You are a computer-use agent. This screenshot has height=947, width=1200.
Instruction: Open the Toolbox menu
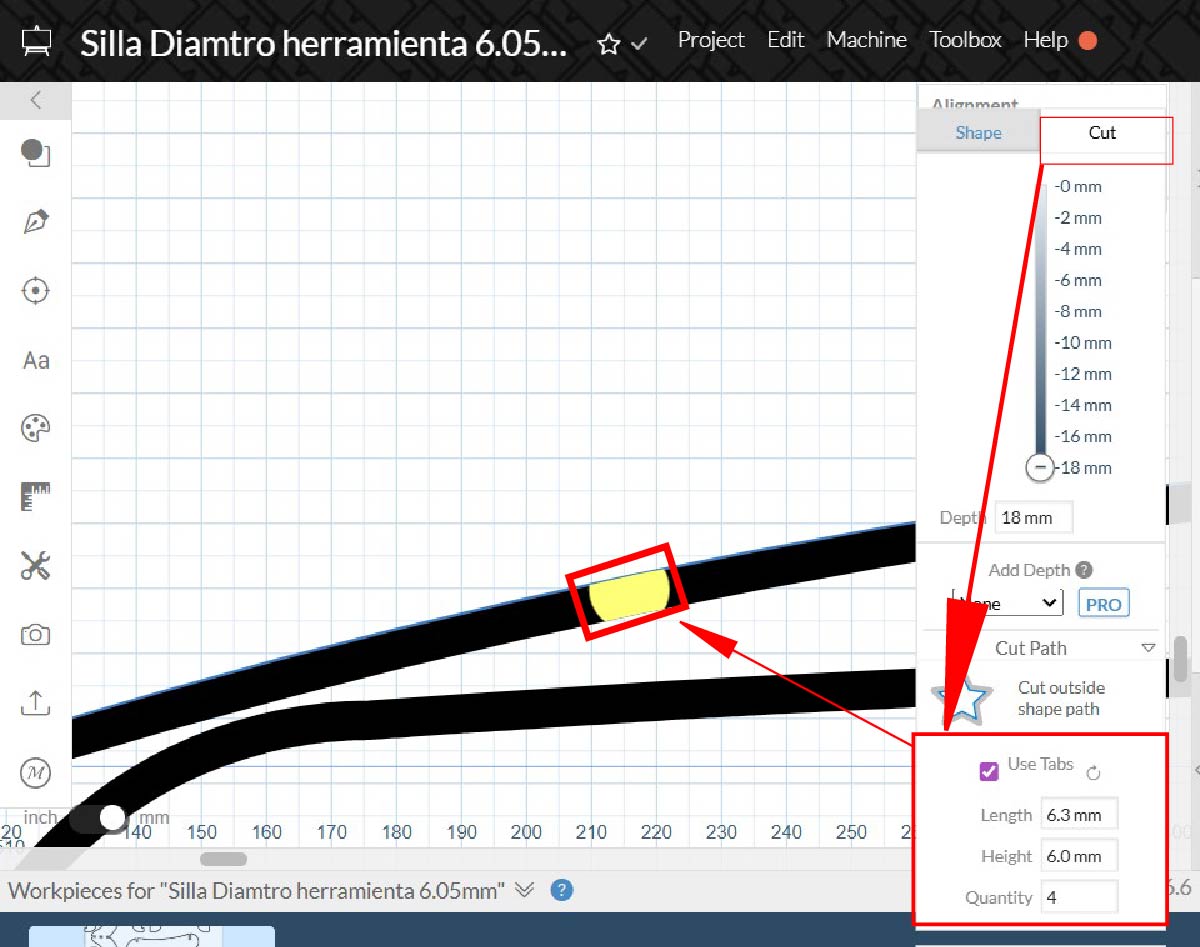(965, 40)
